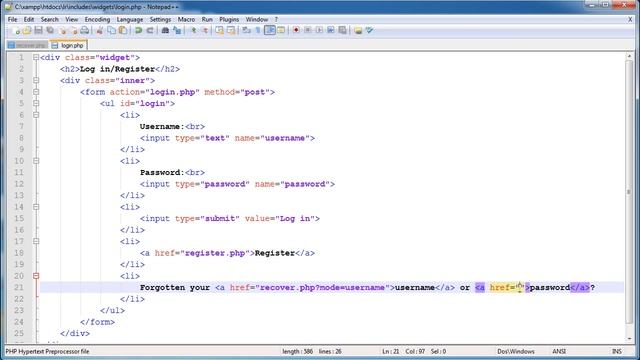Click the Cut scissors icon
The image size is (640, 360).
(x=100, y=31)
